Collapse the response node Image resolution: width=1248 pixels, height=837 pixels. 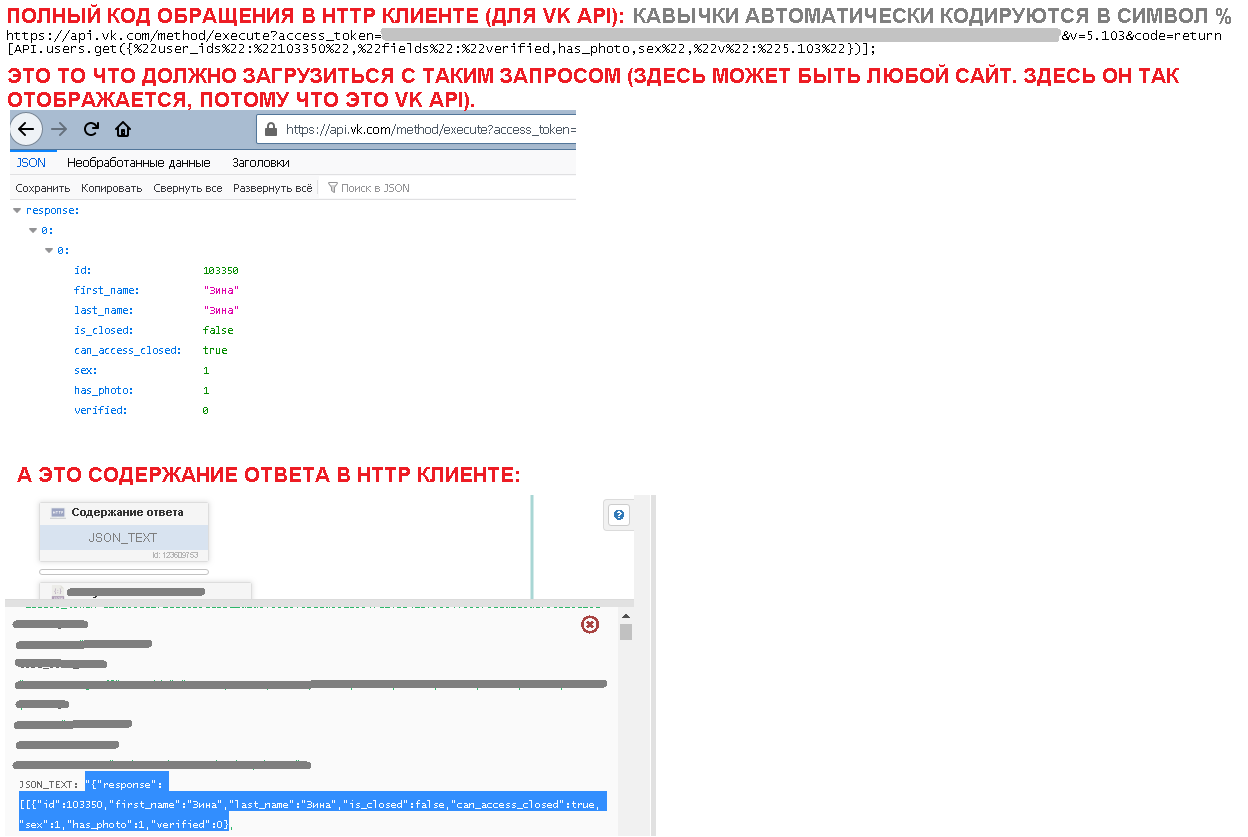[17, 210]
